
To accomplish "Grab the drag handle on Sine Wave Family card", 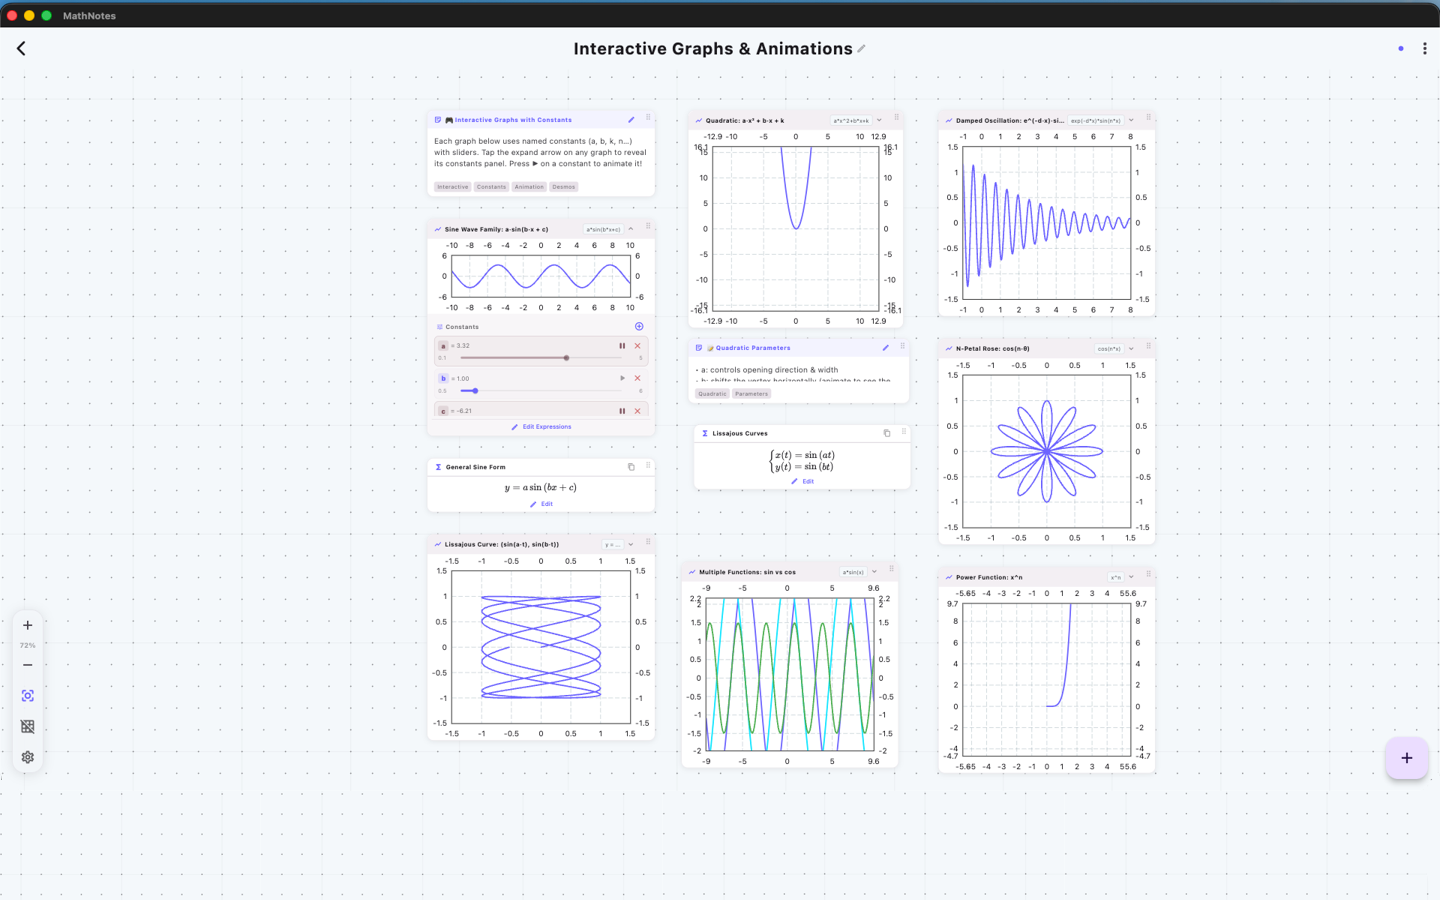I will [648, 227].
